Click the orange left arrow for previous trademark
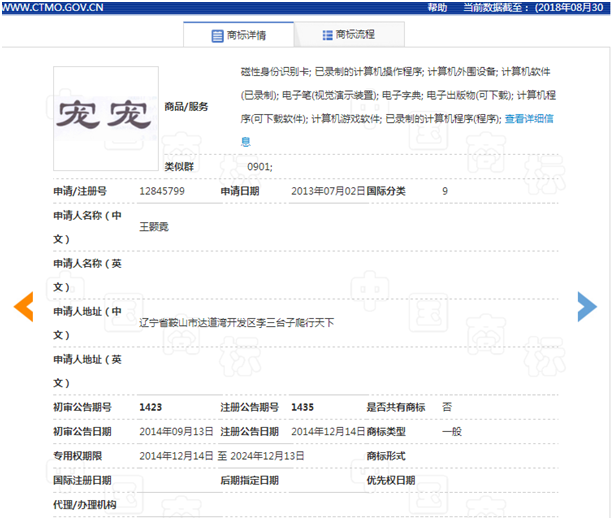The image size is (614, 520). (x=23, y=307)
